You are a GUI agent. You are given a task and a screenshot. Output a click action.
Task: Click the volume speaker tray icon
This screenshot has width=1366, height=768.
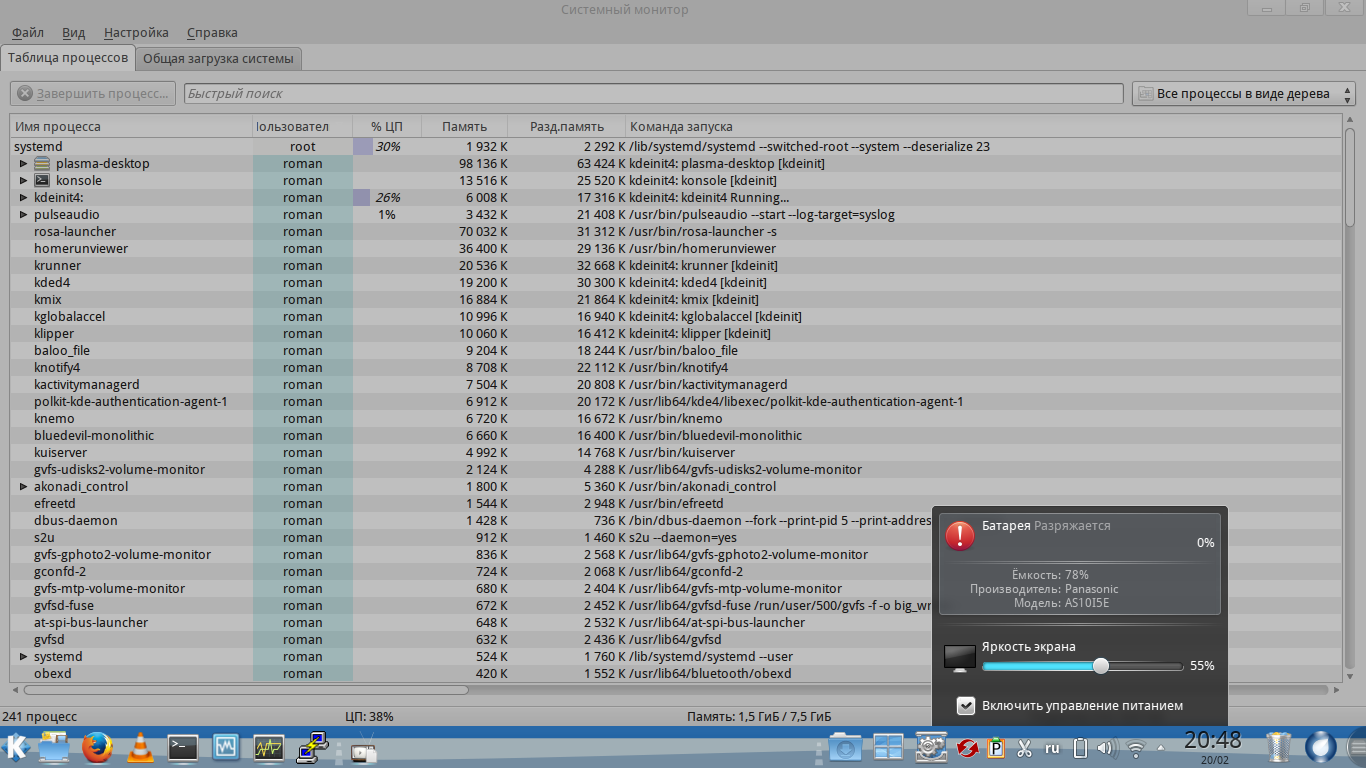pyautogui.click(x=1107, y=747)
